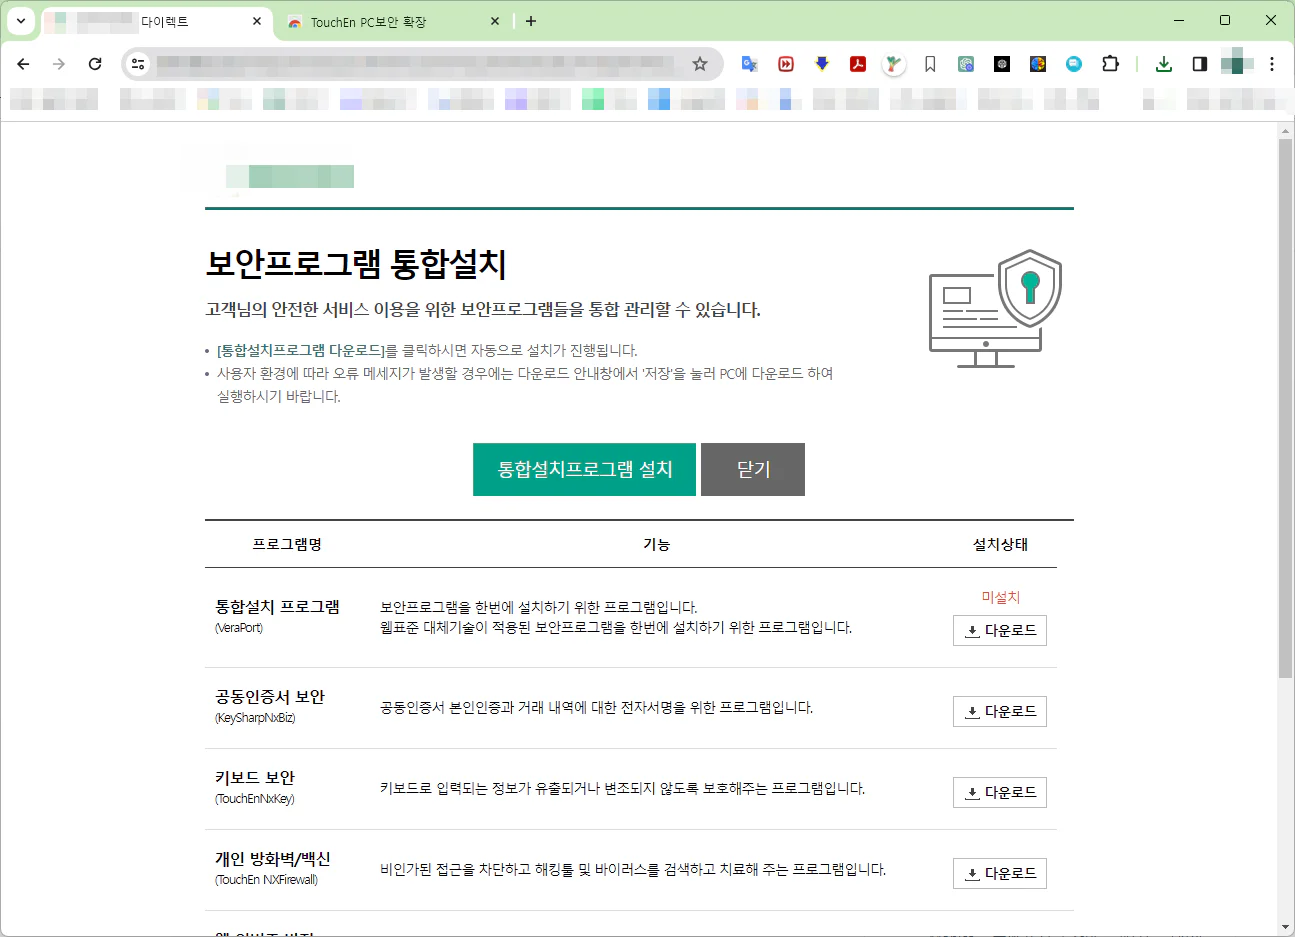
Task: Click the (KeySharpNxBiz) label
Action: click(x=255, y=719)
